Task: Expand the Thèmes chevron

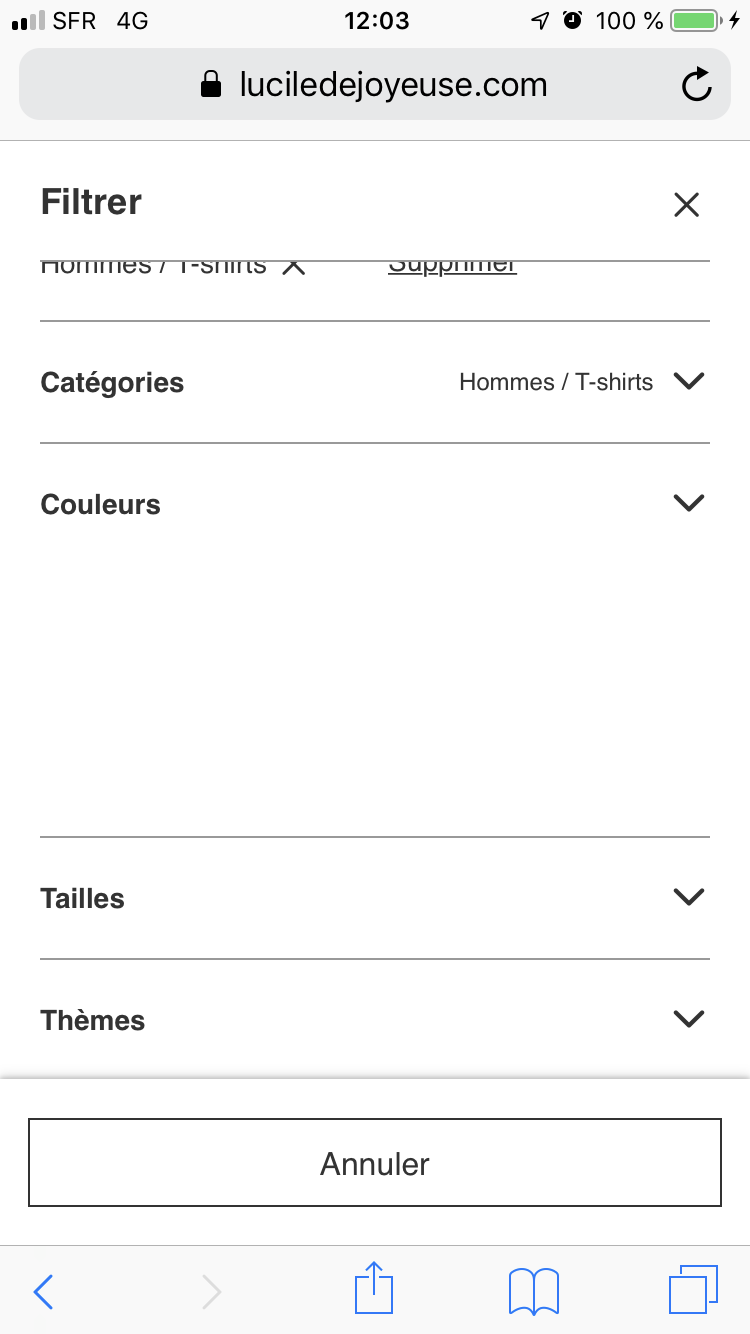Action: coord(689,1019)
